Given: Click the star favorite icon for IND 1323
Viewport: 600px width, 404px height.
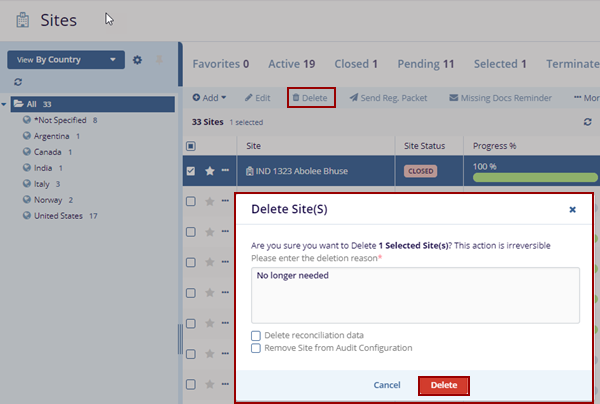Looking at the screenshot, I should (210, 171).
